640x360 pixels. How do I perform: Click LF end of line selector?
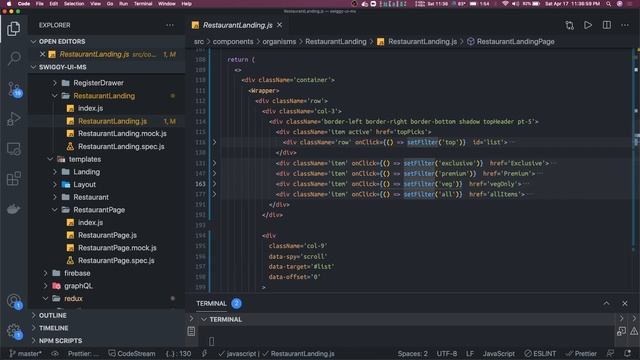pyautogui.click(x=470, y=353)
